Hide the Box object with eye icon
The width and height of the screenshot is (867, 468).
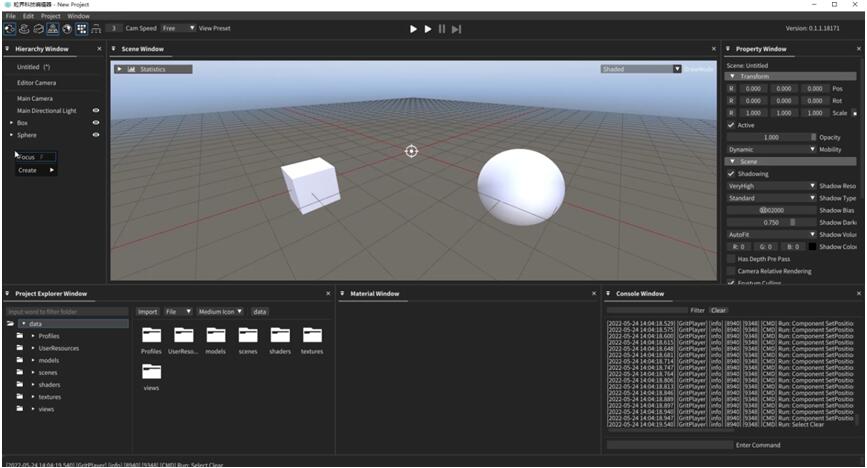[x=97, y=122]
